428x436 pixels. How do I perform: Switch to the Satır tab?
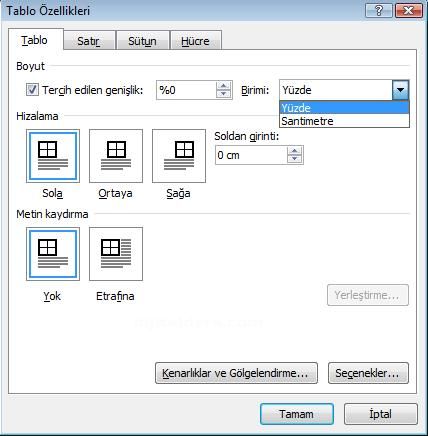pos(89,41)
